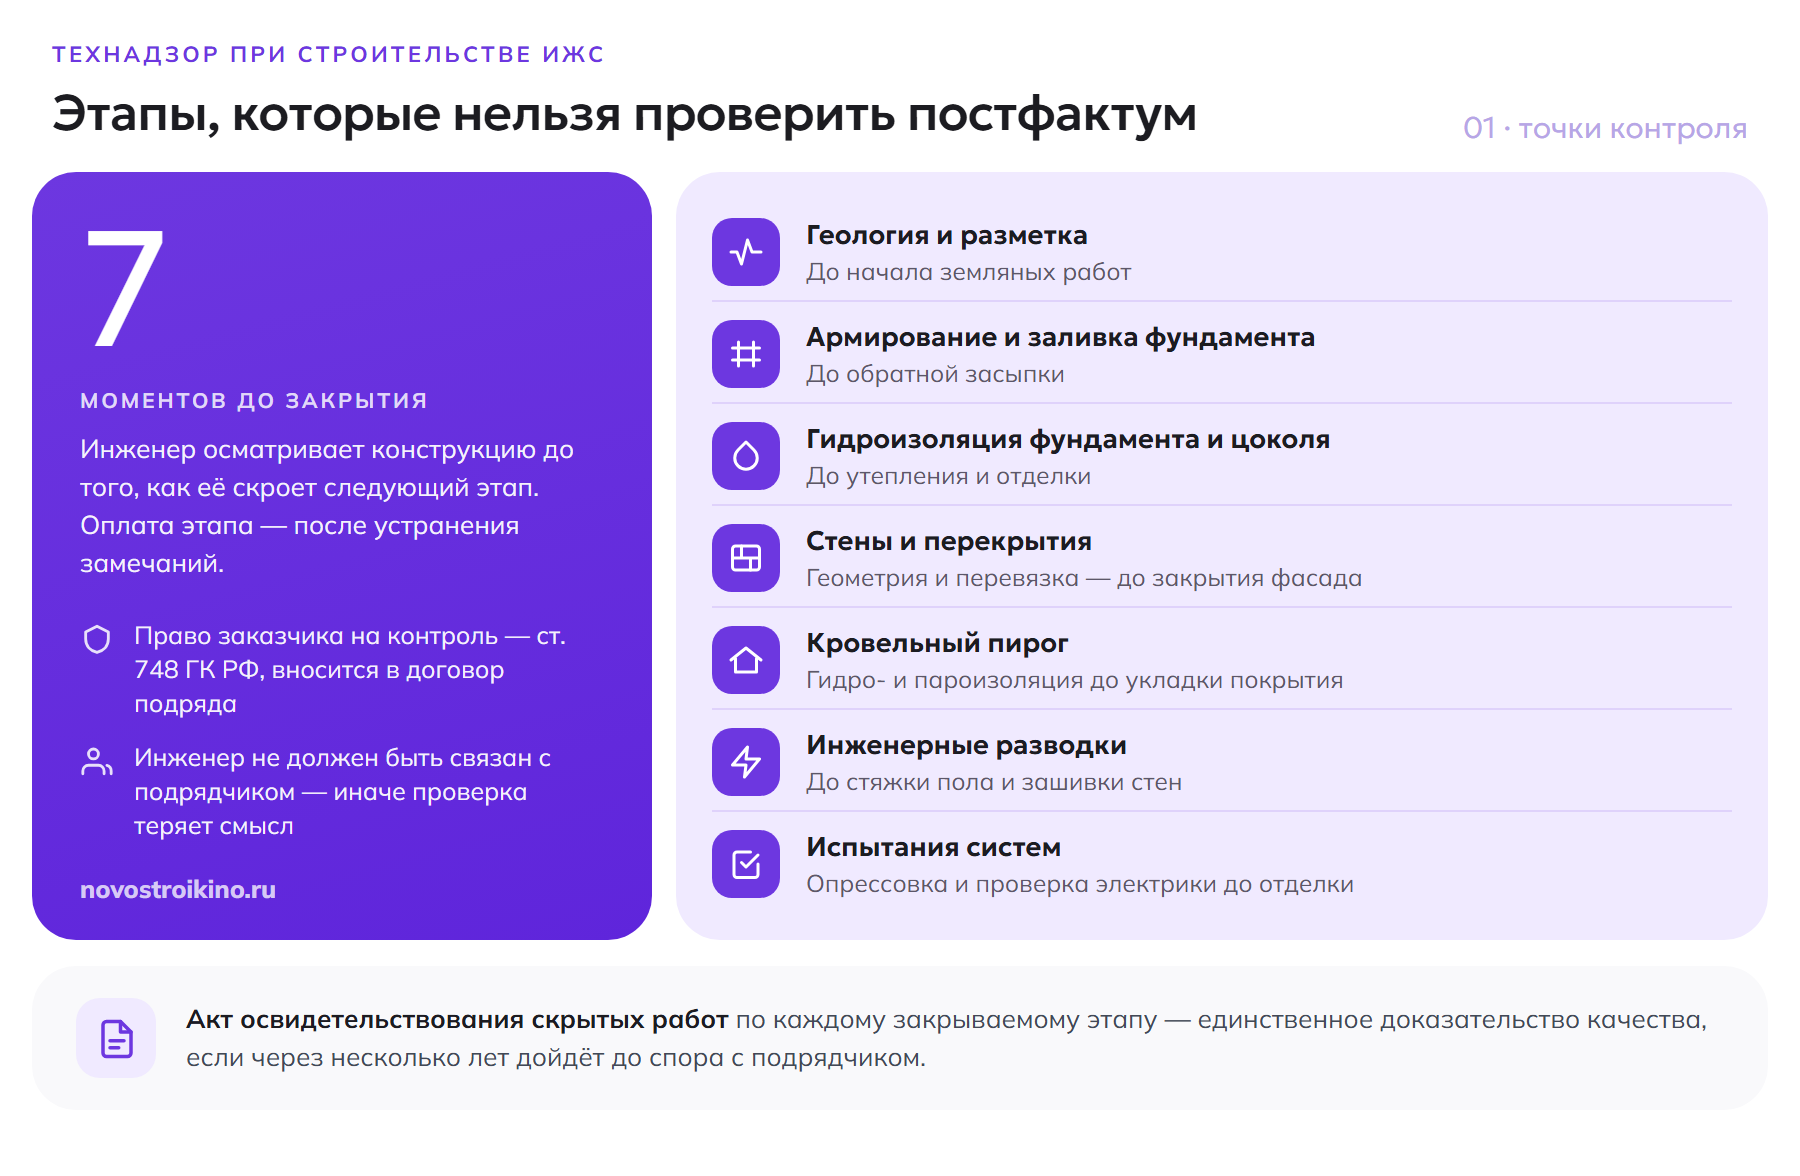Click the overline ТЕХНАДЗОР ПРИ СТРОИТЕЛЬСТВЕ ИЖС
Screen dimensions: 1800x1176
(328, 54)
